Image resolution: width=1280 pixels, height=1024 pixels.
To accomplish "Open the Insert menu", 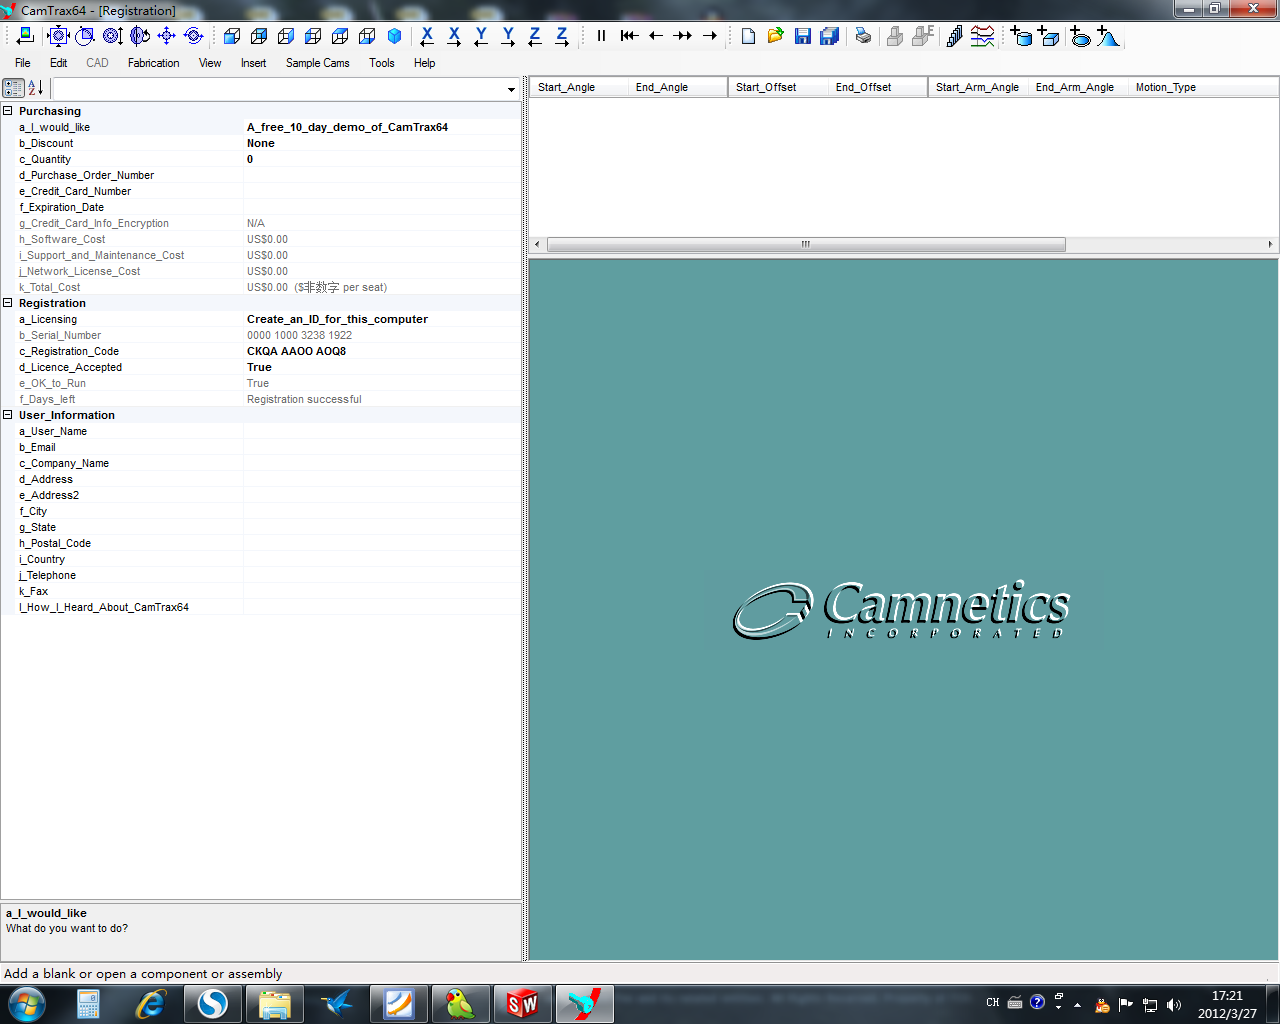I will [x=253, y=63].
